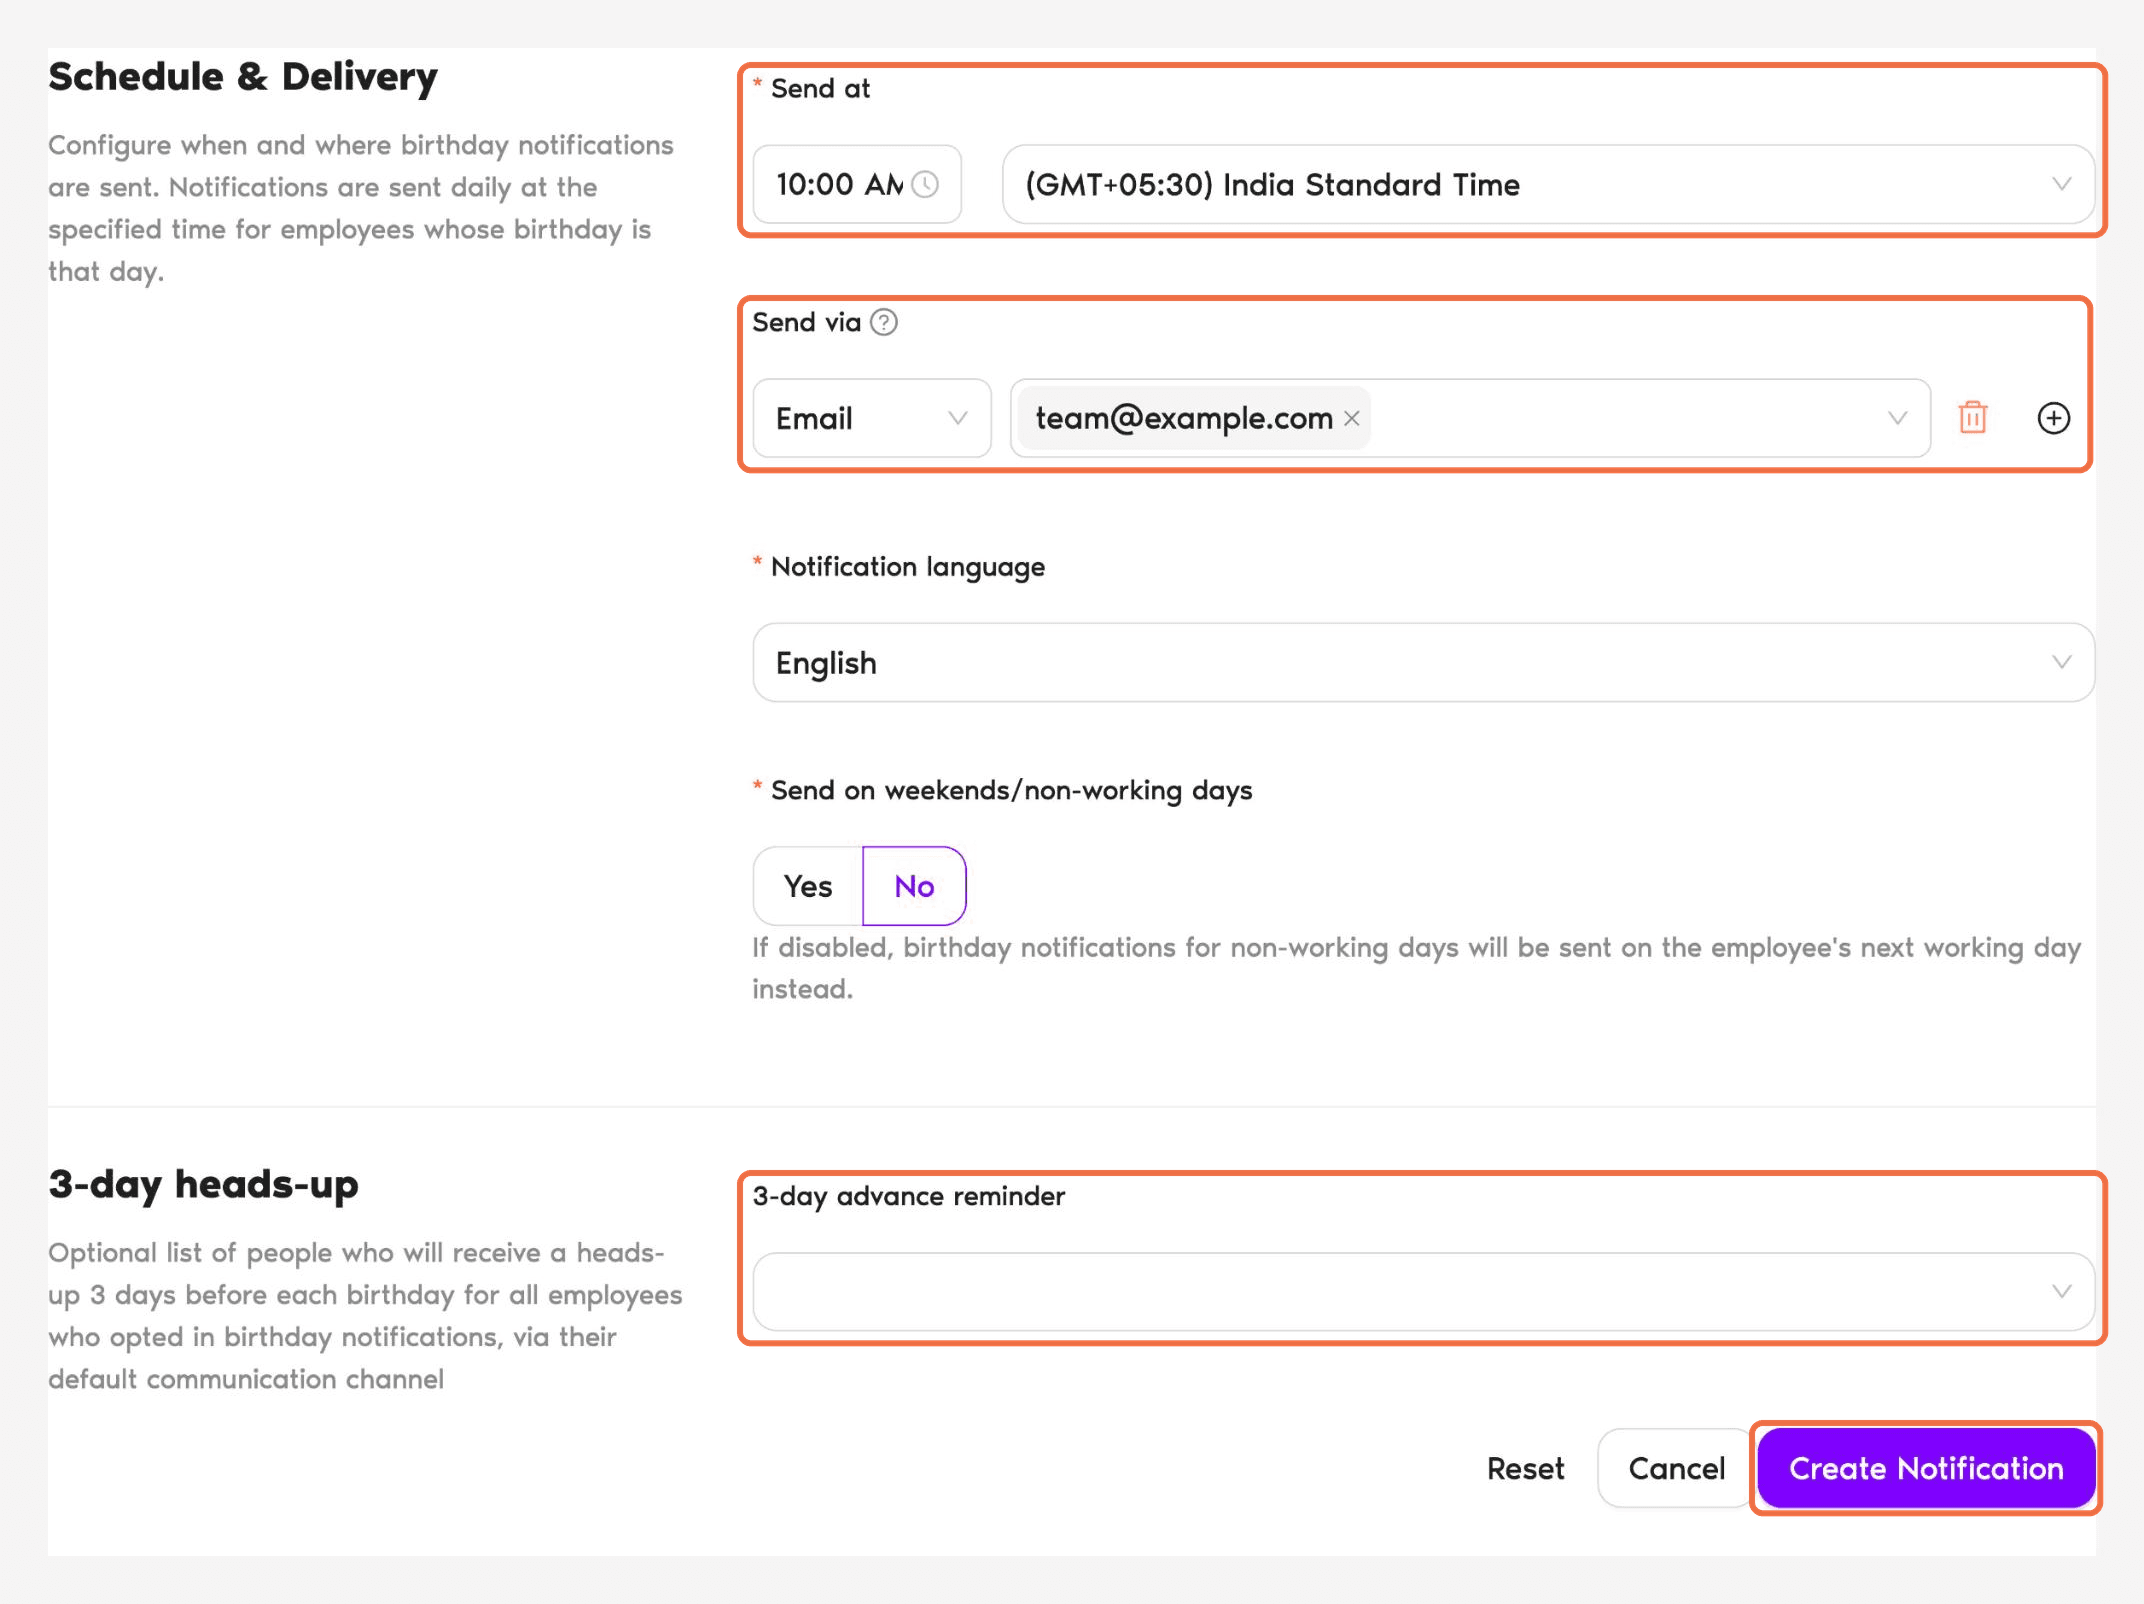Remove team@example.com tag with X
2144x1604 pixels.
click(x=1351, y=418)
